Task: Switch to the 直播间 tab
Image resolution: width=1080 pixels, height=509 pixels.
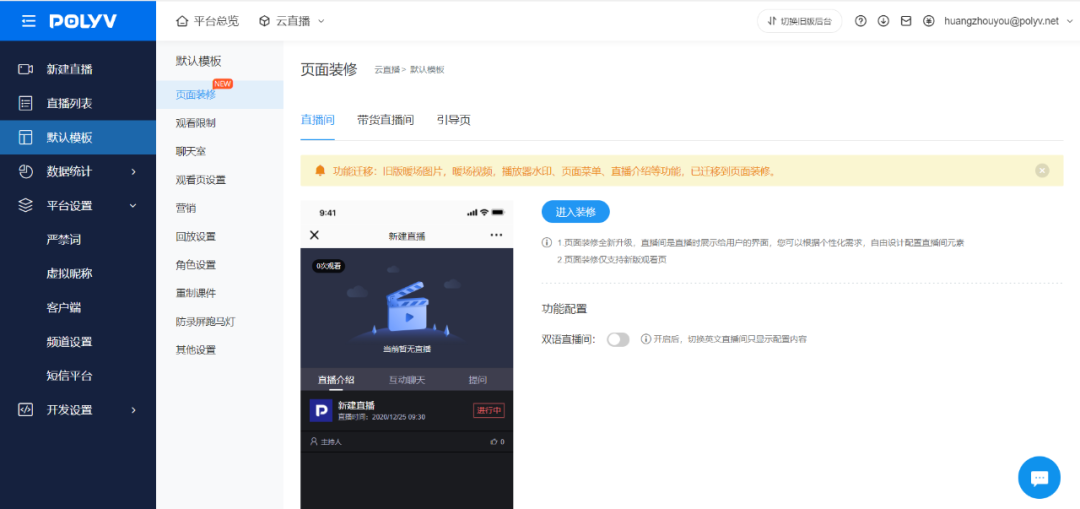Action: point(318,120)
